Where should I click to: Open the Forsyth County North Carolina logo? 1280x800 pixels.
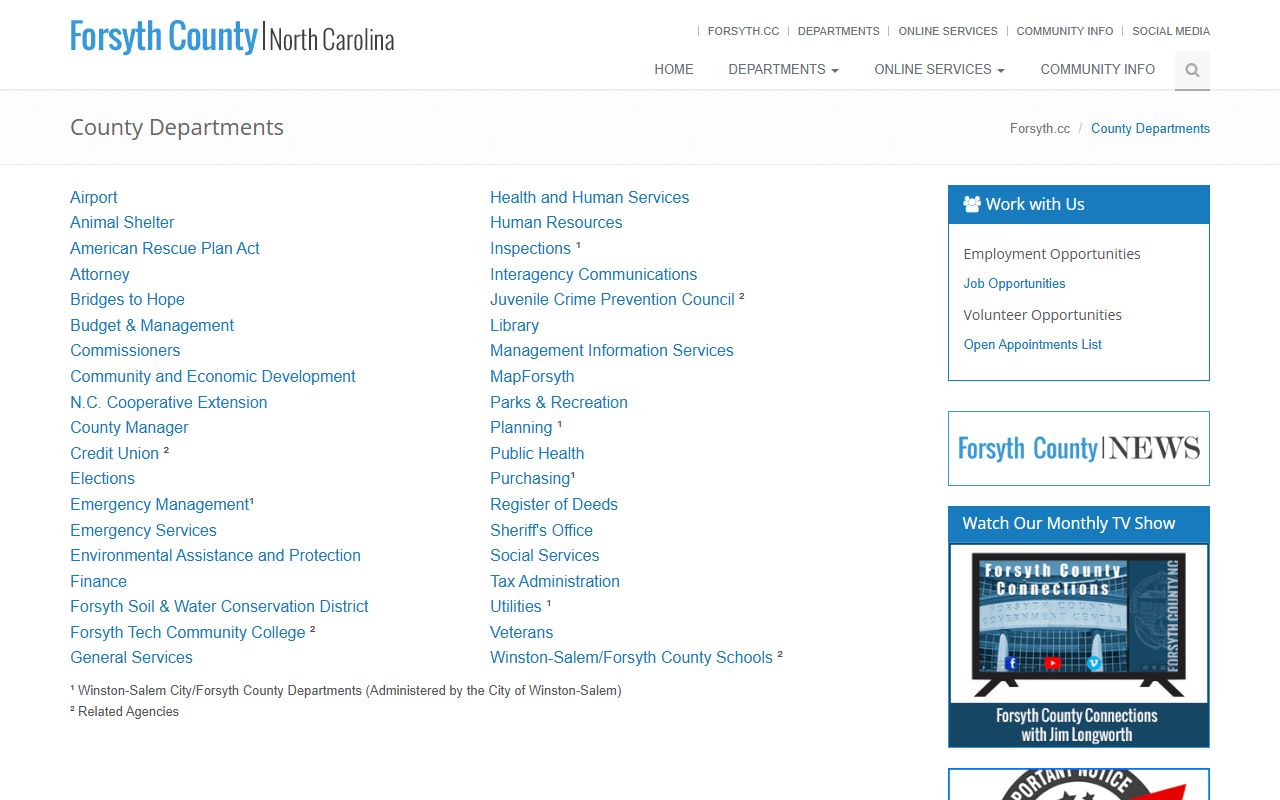[x=232, y=38]
